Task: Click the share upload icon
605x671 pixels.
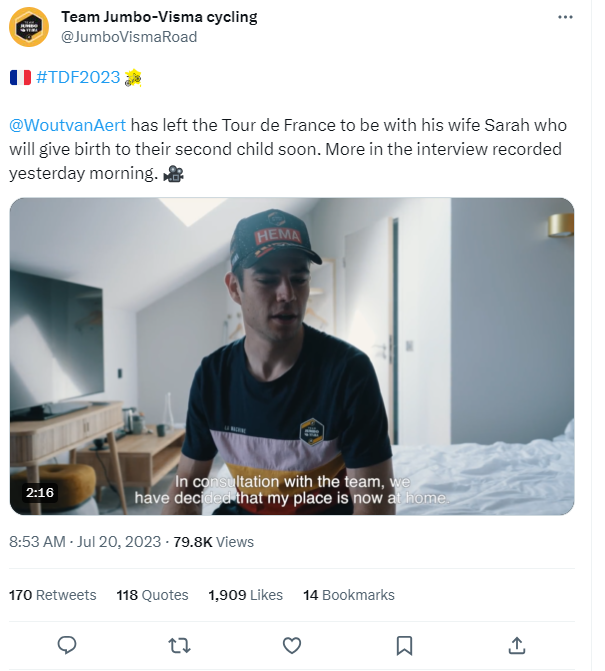Action: (x=516, y=644)
